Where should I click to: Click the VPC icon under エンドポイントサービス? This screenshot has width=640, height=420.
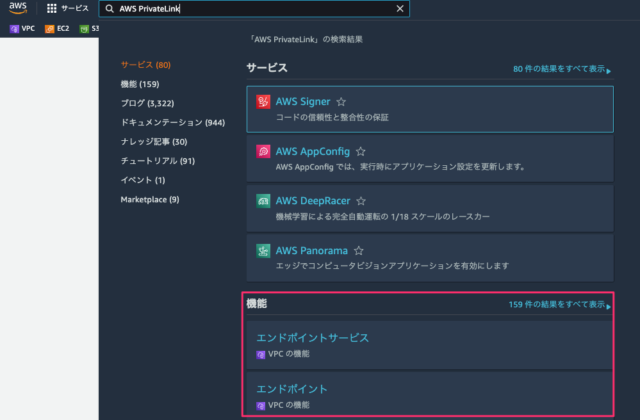(260, 355)
